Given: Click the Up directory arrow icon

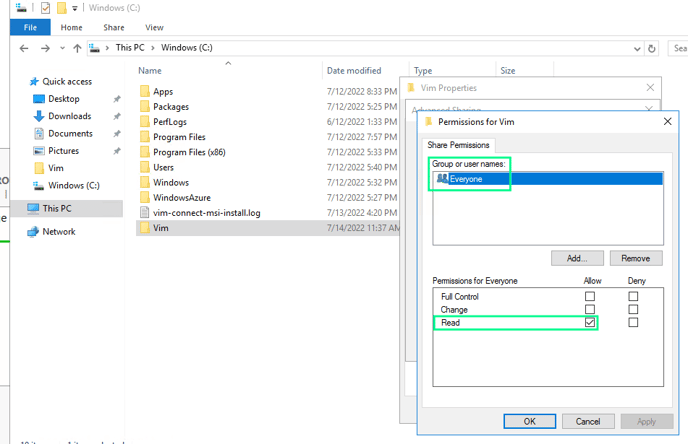Looking at the screenshot, I should 78,48.
